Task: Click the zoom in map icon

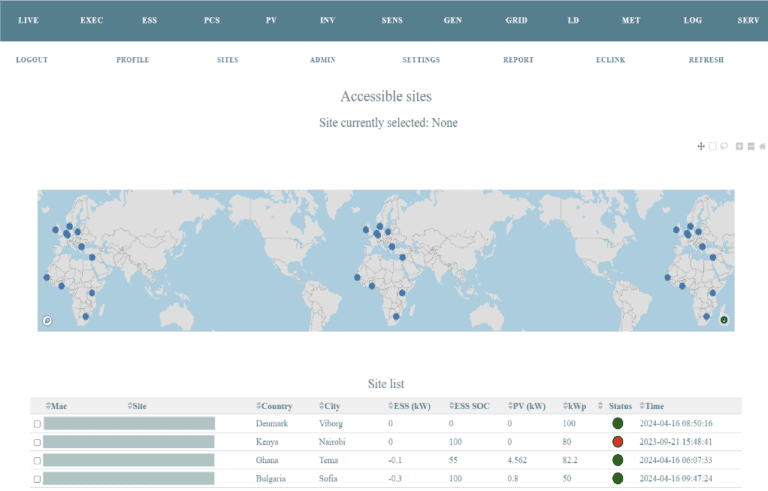Action: tap(739, 146)
